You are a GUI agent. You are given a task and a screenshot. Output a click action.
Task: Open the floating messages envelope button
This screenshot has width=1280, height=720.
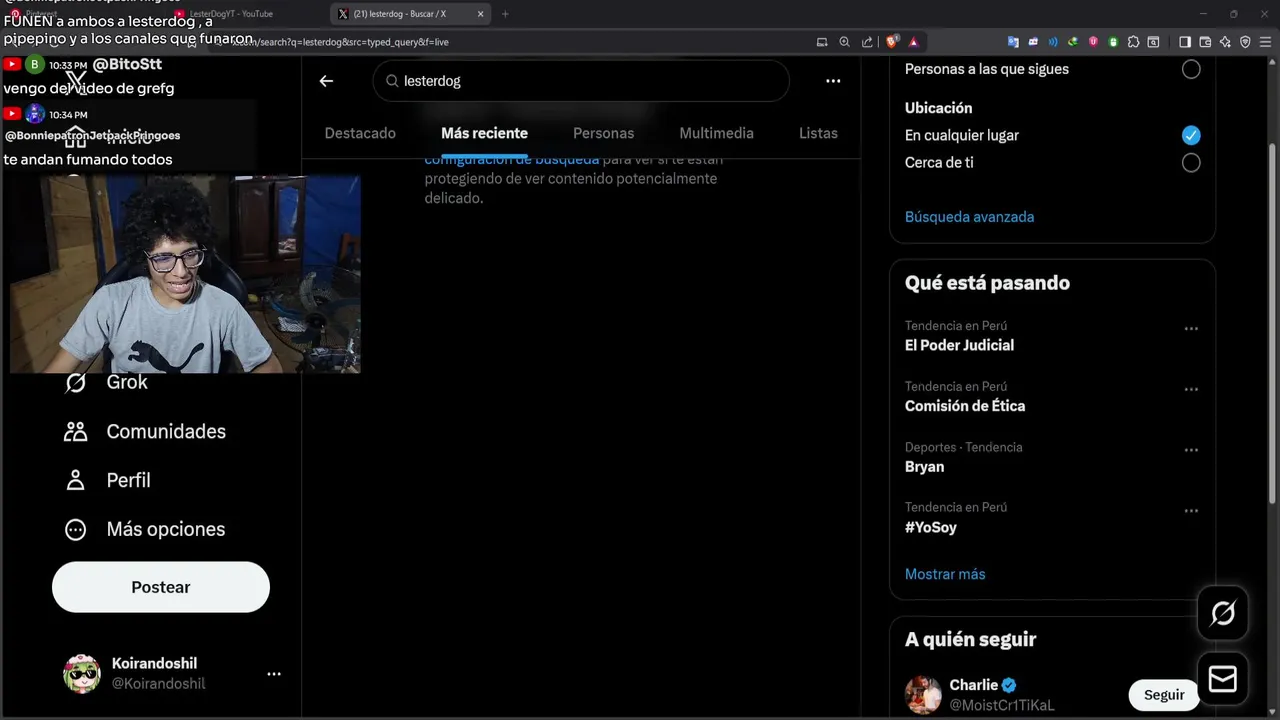(x=1223, y=679)
